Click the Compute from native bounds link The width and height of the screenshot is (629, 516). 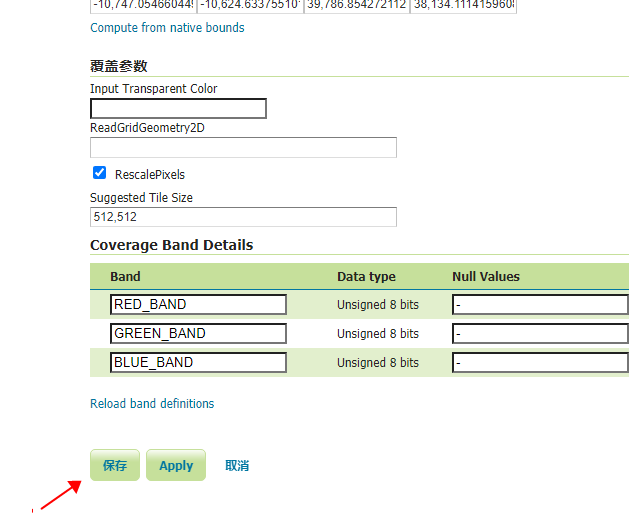point(167,28)
